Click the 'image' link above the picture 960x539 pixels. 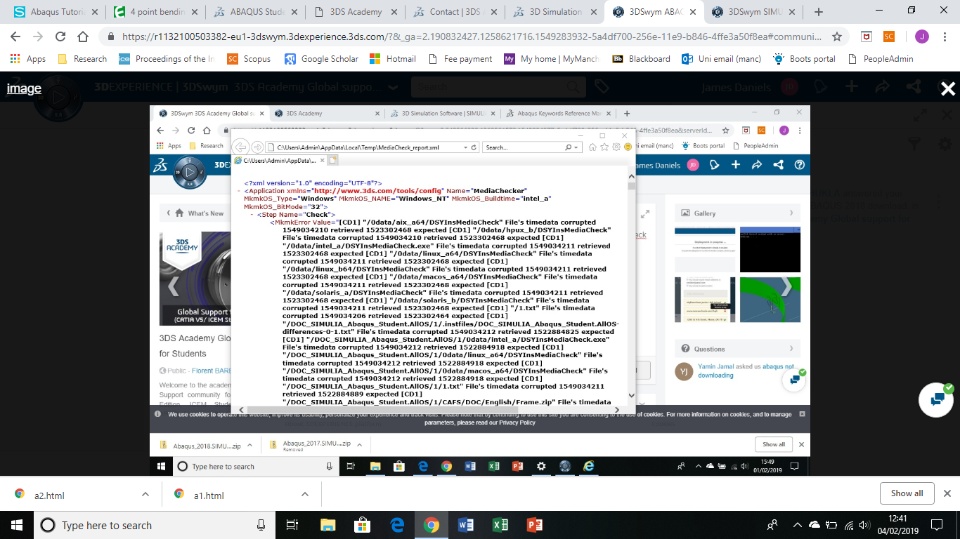tap(24, 89)
